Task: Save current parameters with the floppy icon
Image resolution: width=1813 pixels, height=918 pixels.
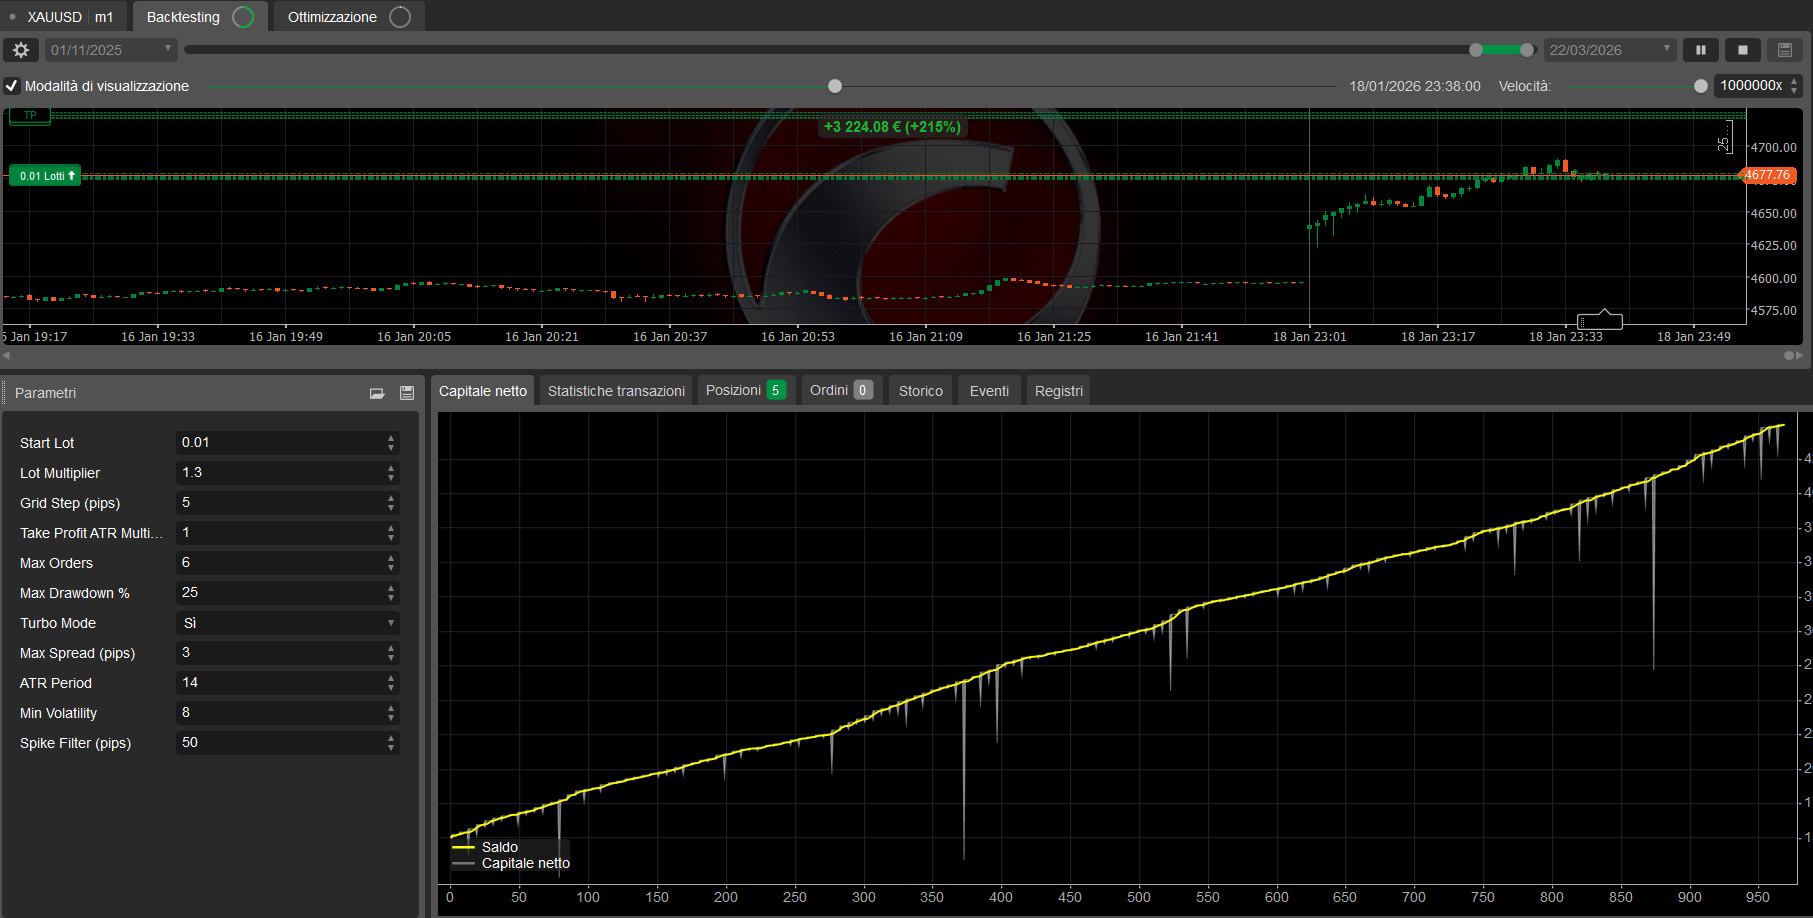Action: (406, 393)
